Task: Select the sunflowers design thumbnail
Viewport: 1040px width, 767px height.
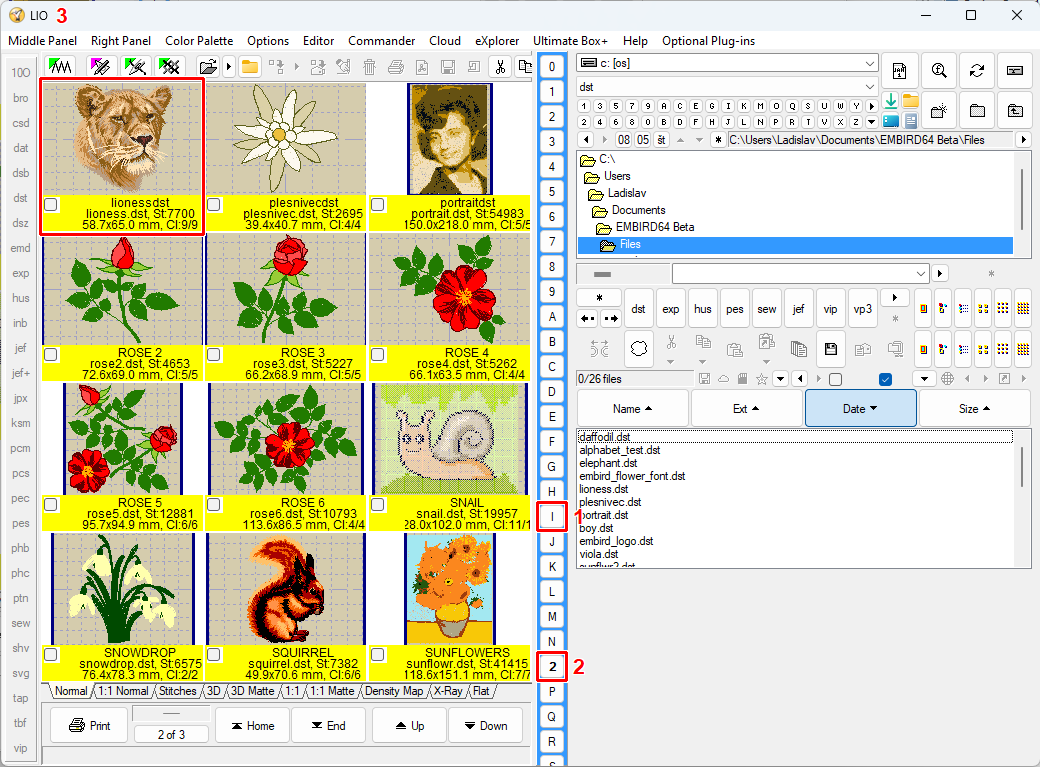Action: [450, 588]
